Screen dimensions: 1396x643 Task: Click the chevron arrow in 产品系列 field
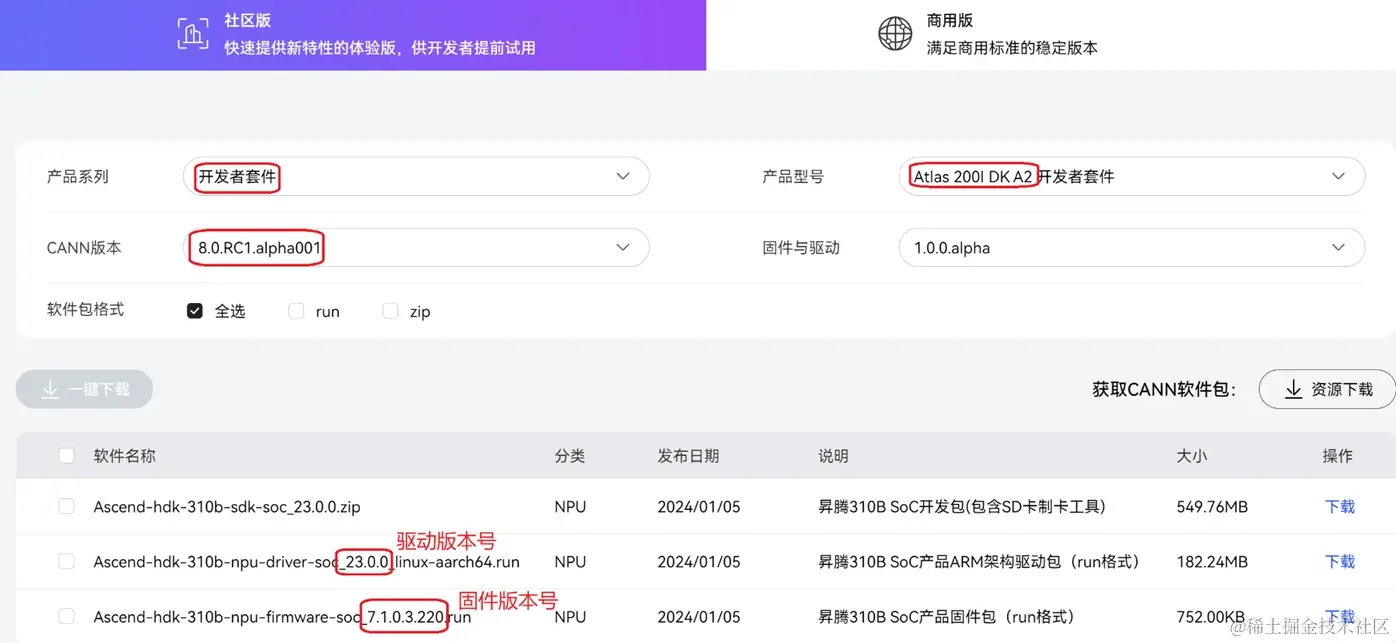coord(623,176)
